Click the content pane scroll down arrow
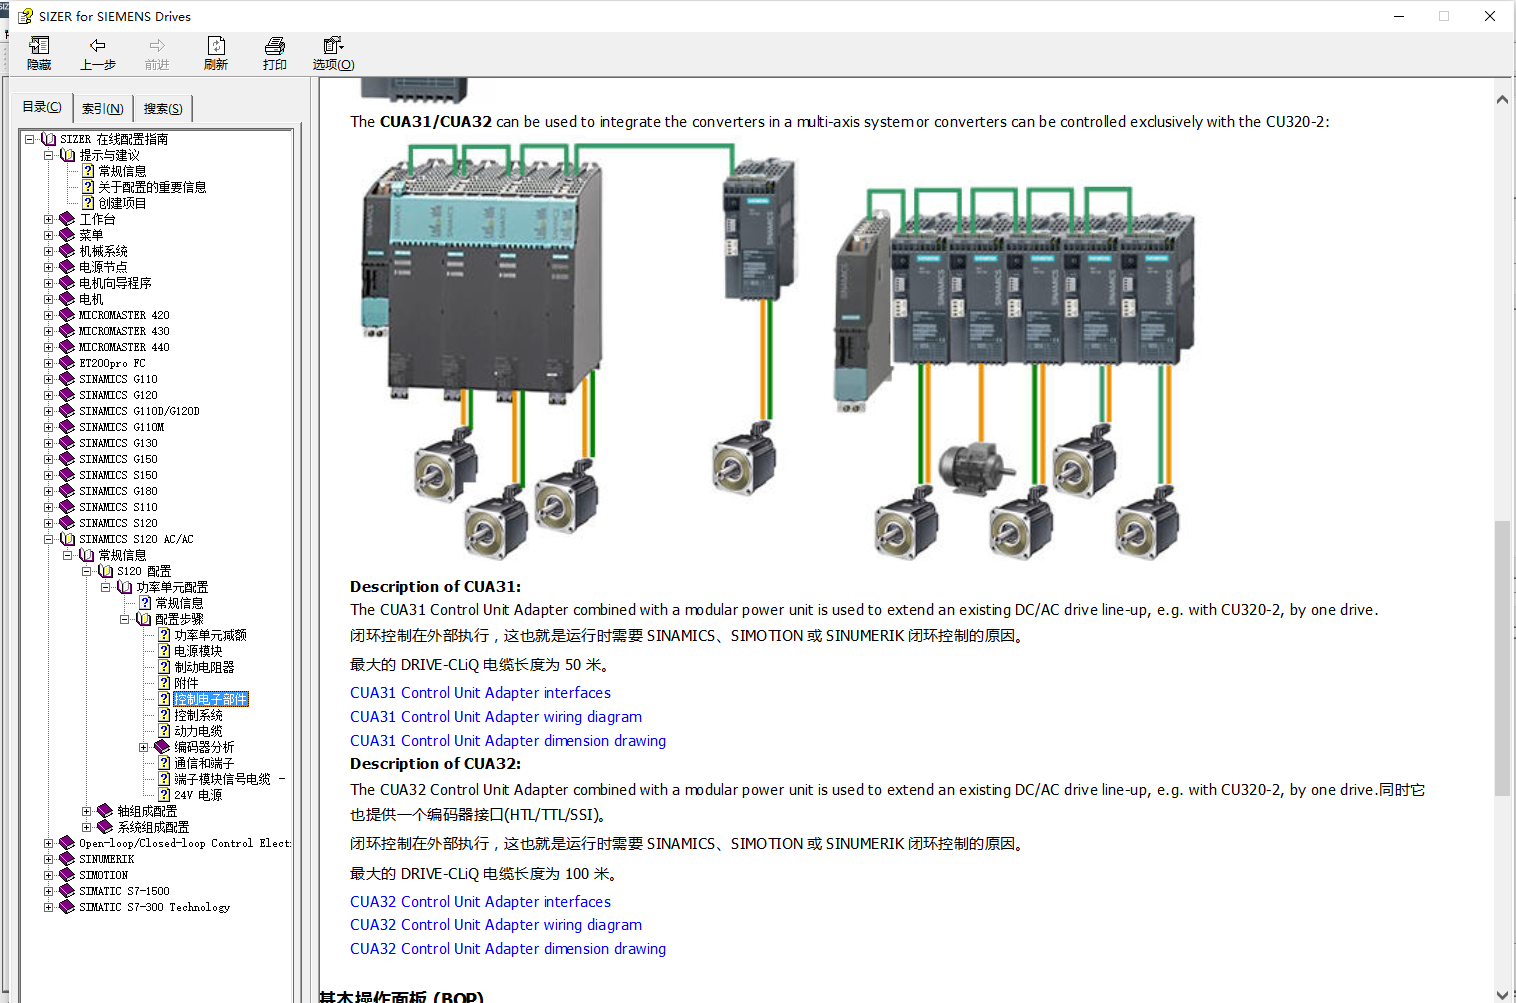This screenshot has width=1516, height=1003. (x=1502, y=994)
